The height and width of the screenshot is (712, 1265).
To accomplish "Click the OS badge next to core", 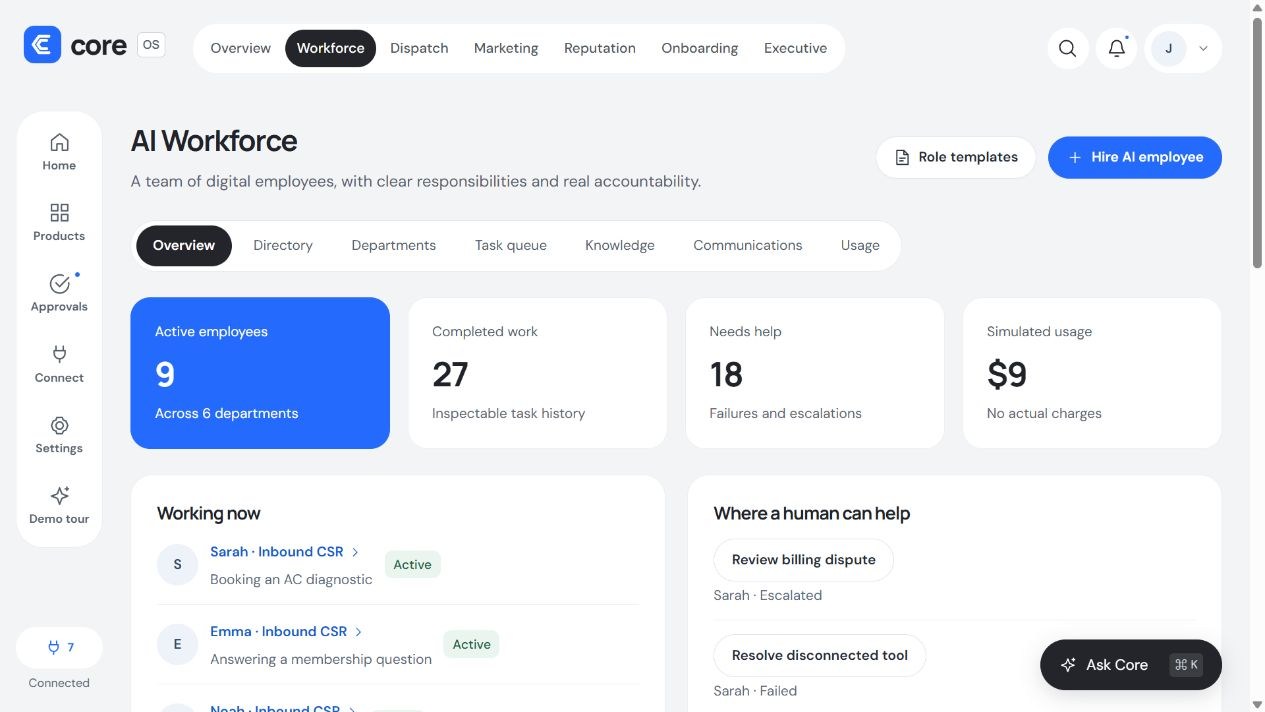I will pyautogui.click(x=151, y=45).
